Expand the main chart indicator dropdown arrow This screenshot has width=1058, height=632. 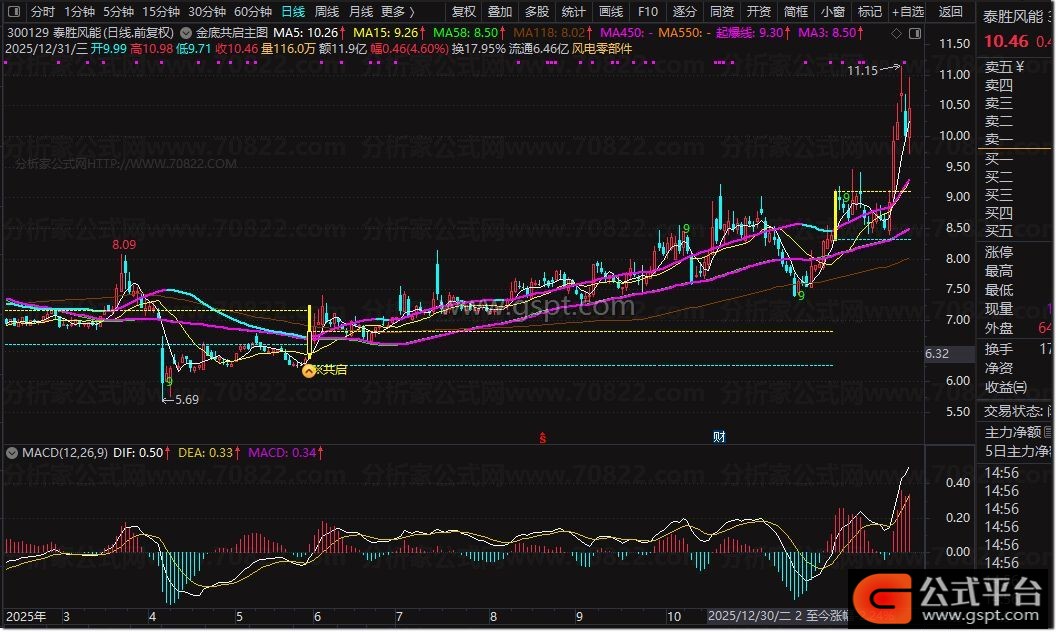pyautogui.click(x=186, y=32)
